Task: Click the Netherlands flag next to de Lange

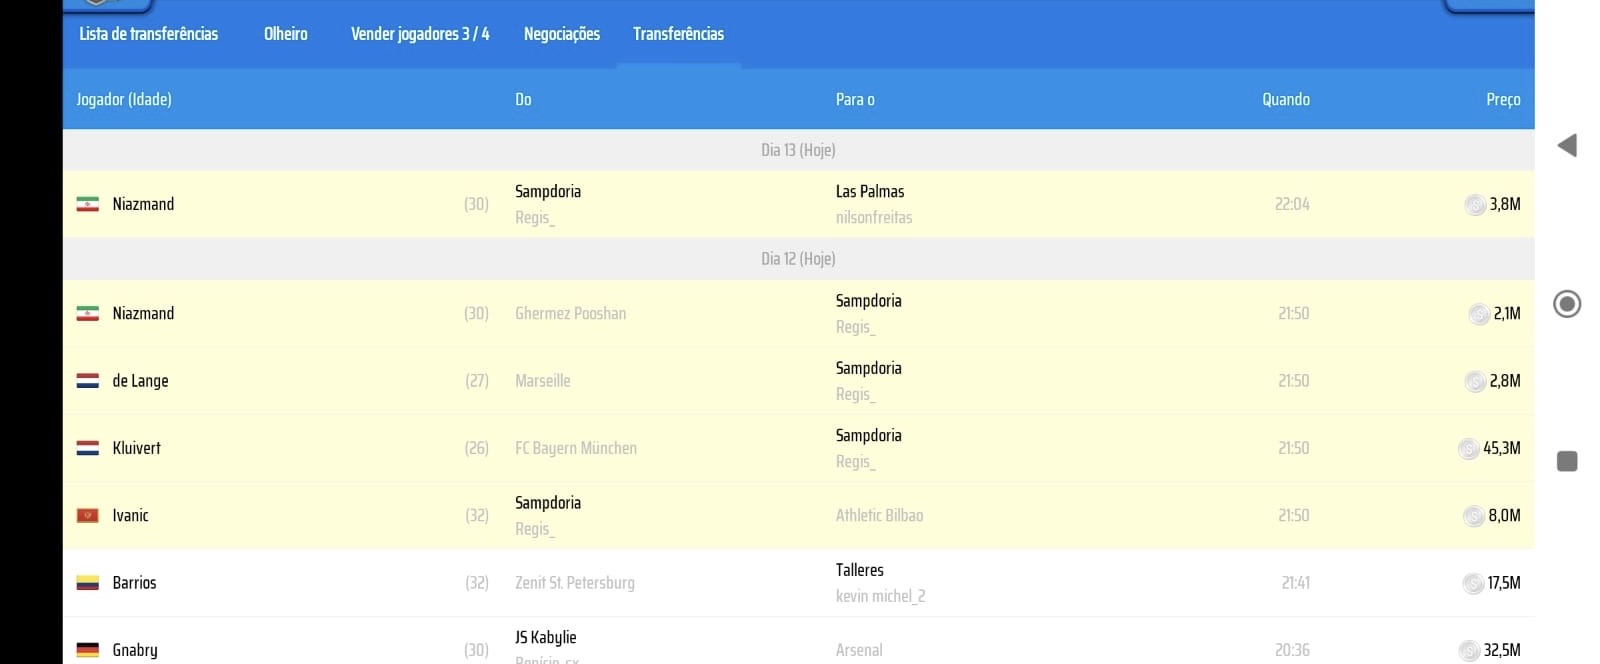Action: tap(88, 381)
